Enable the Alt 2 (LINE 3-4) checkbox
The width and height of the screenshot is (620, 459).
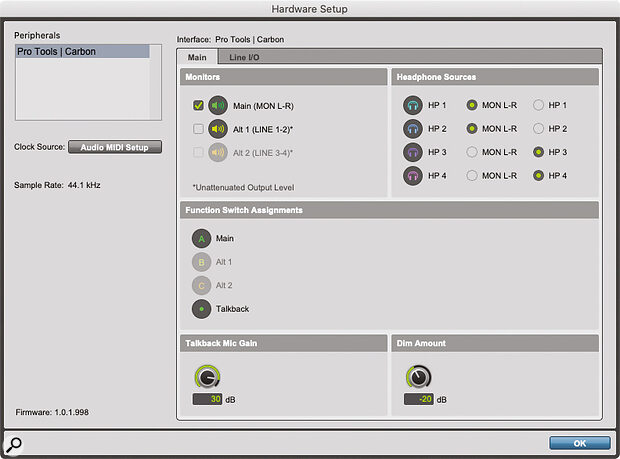[198, 153]
